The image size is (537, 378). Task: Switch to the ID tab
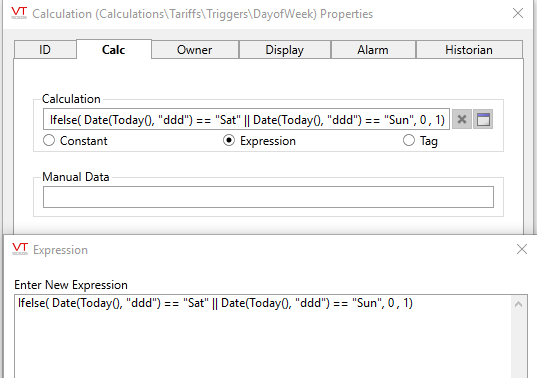point(45,50)
